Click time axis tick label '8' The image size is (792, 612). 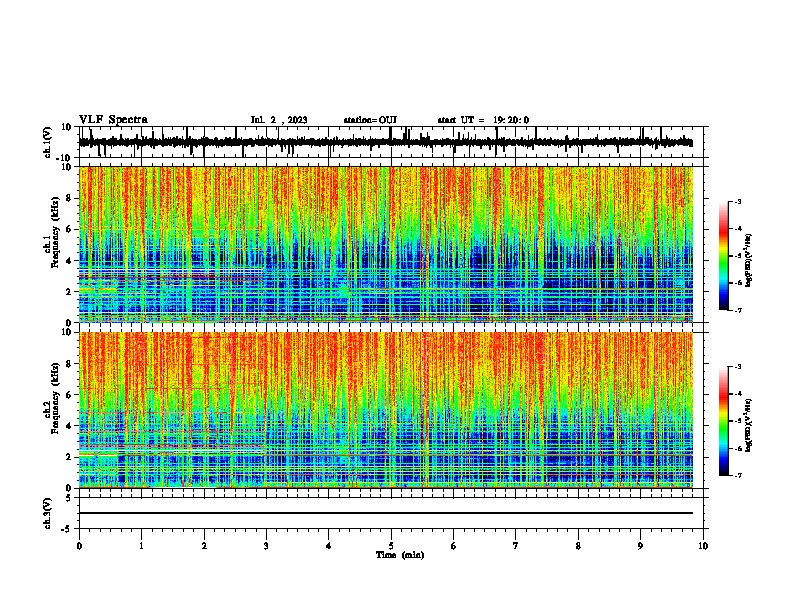pos(578,546)
